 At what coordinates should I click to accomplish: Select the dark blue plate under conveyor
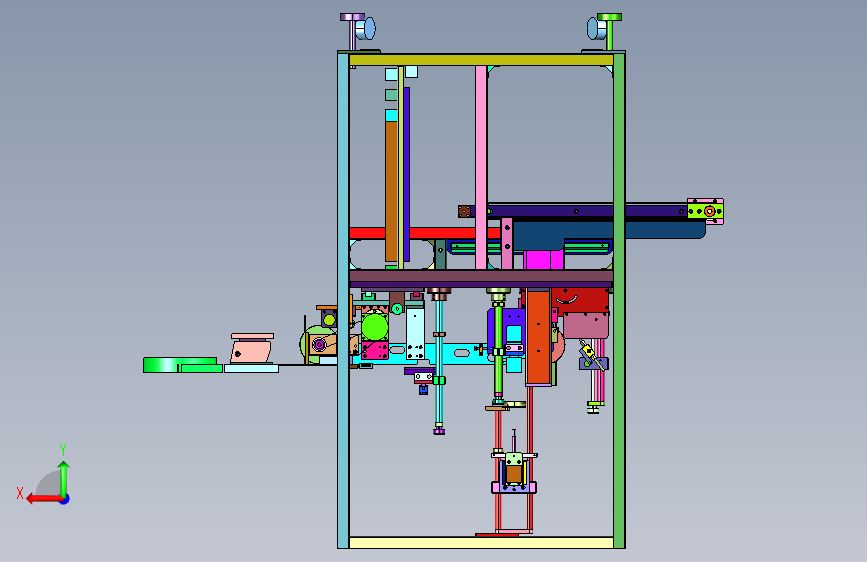608,231
